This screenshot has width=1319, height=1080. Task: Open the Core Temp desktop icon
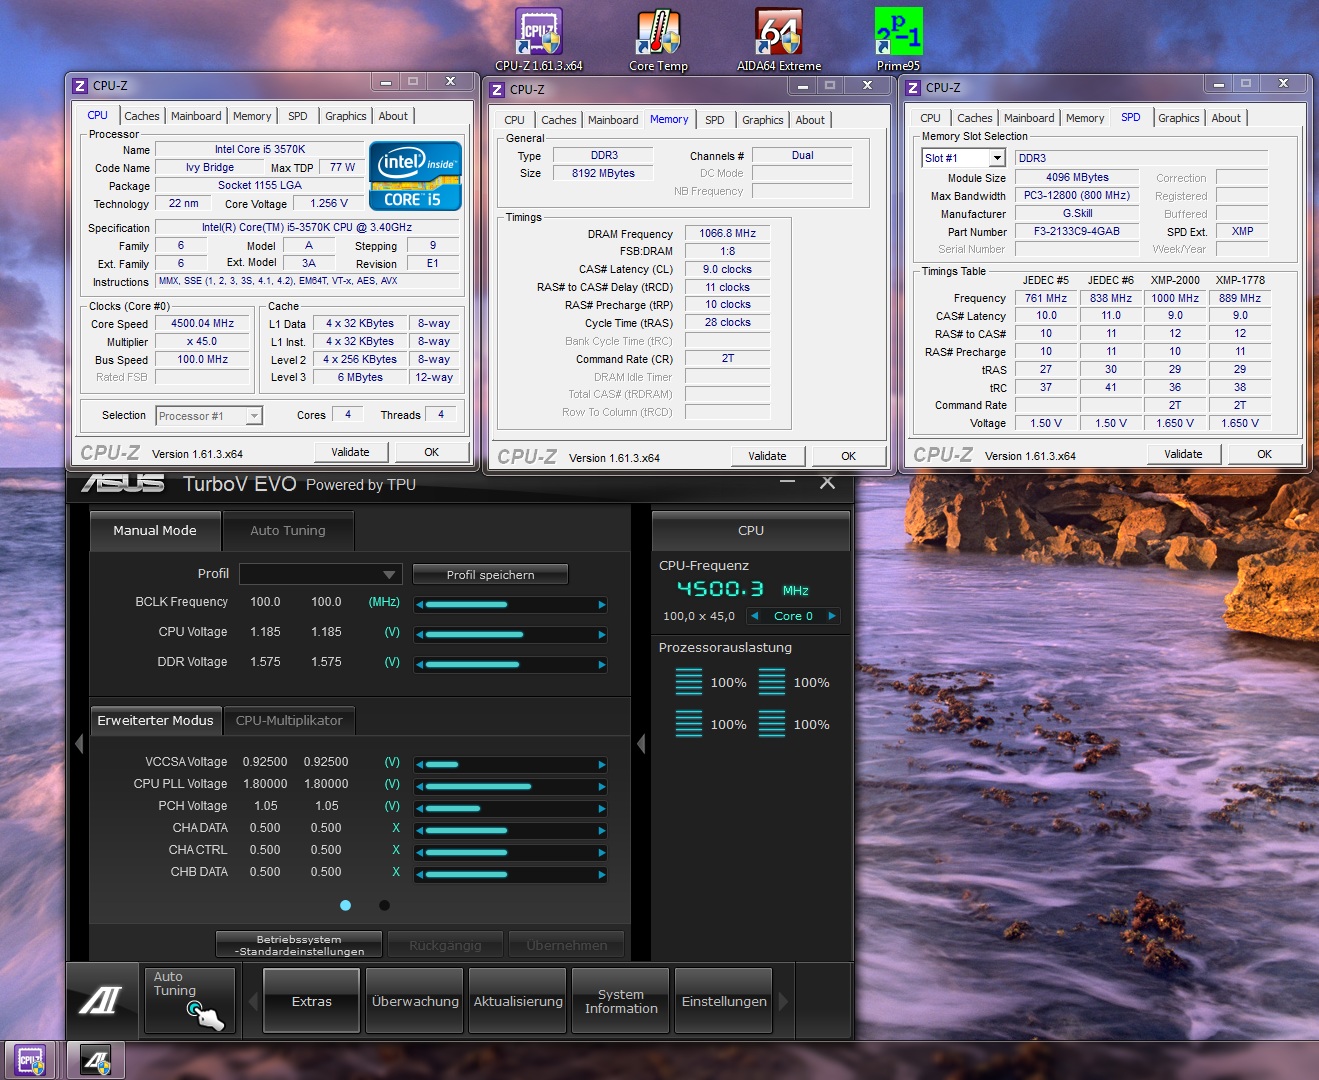(x=658, y=39)
